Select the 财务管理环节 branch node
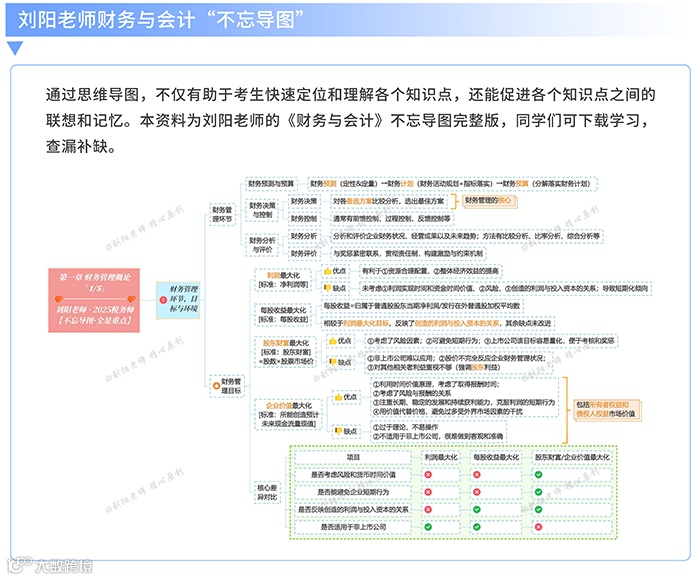 pyautogui.click(x=222, y=214)
